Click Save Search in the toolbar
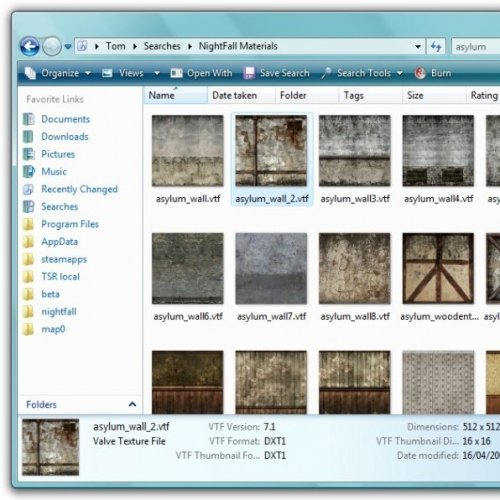Viewport: 500px width, 500px height. (x=277, y=73)
